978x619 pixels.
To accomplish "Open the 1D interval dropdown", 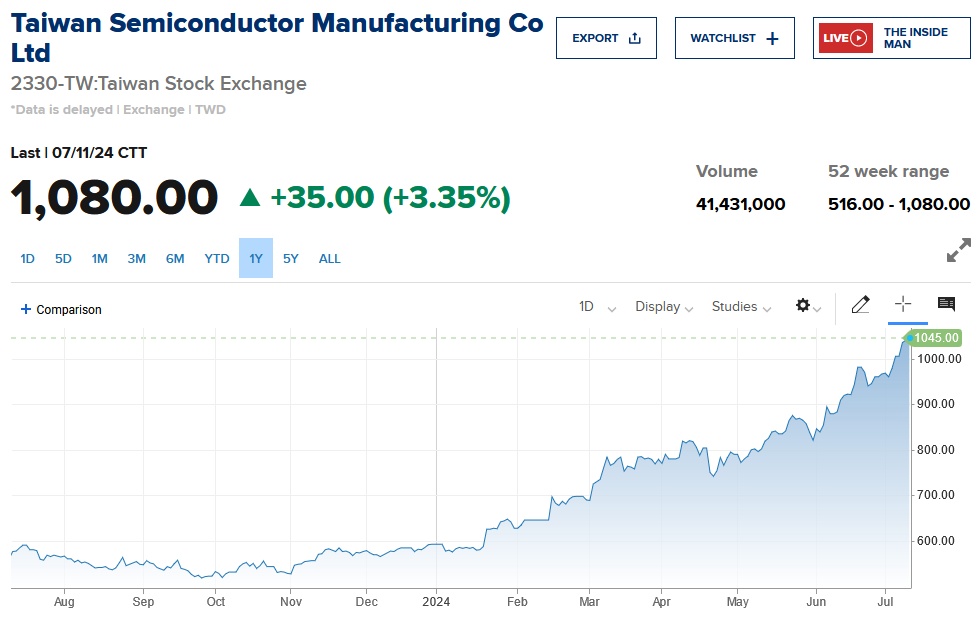I will click(597, 307).
